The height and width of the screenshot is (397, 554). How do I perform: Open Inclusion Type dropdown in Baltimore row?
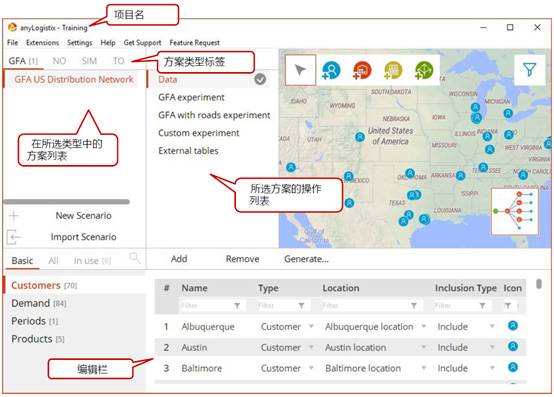[492, 368]
